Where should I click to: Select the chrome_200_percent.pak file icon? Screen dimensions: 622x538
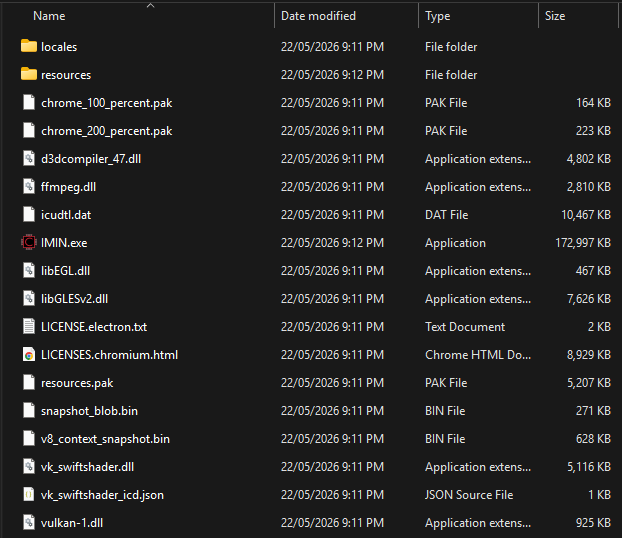[29, 130]
